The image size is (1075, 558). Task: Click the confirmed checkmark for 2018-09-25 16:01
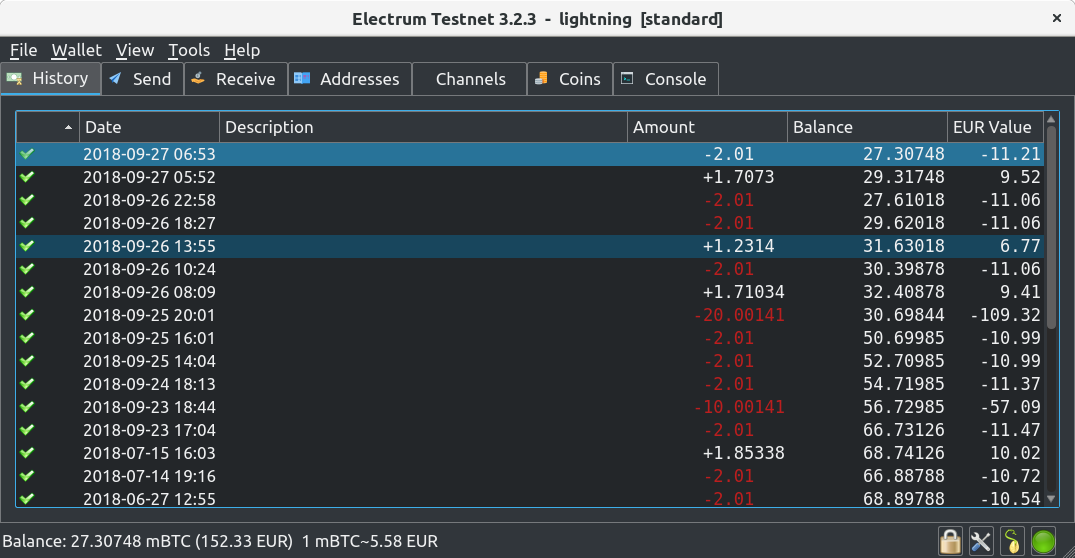click(27, 337)
